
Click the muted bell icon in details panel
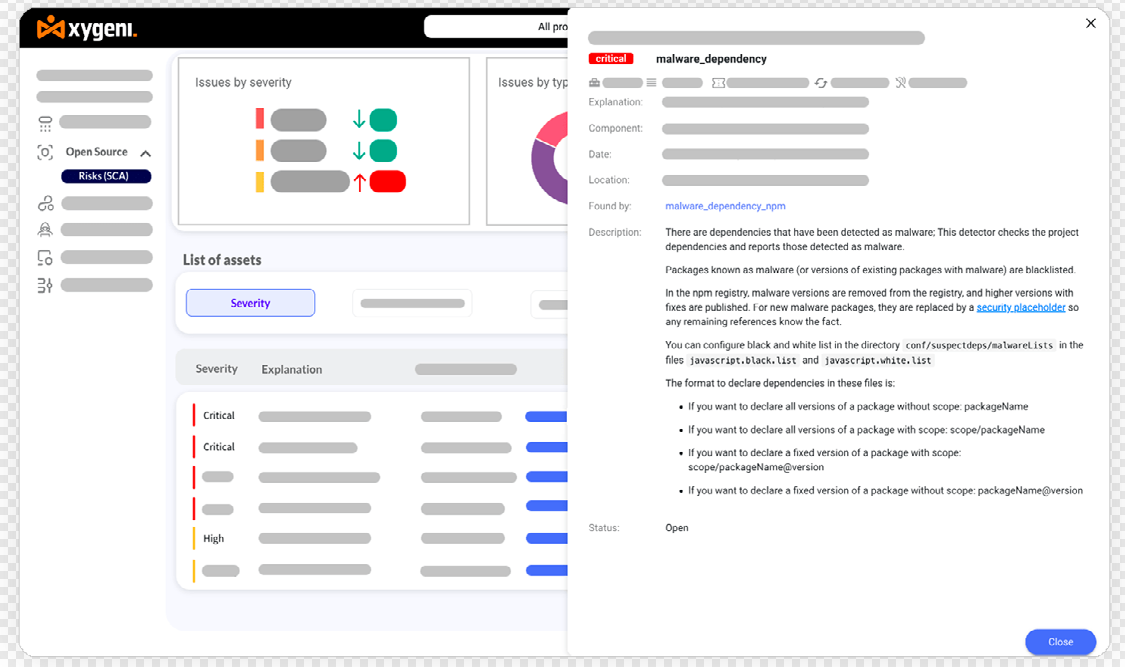point(901,83)
